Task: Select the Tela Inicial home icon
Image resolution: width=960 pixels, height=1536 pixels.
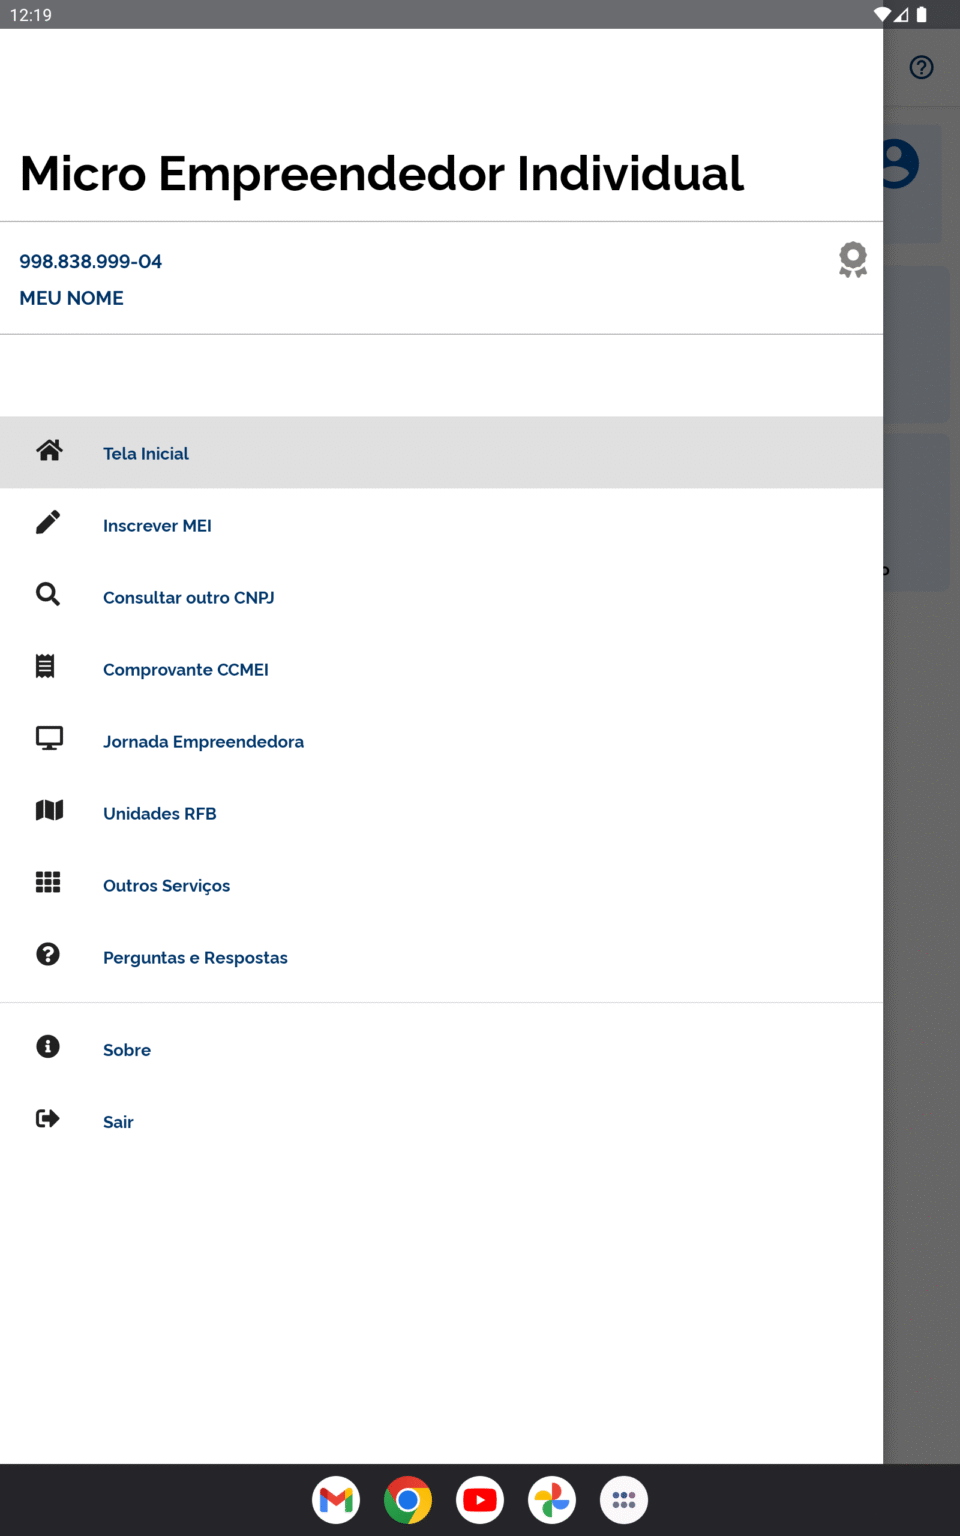Action: point(48,450)
